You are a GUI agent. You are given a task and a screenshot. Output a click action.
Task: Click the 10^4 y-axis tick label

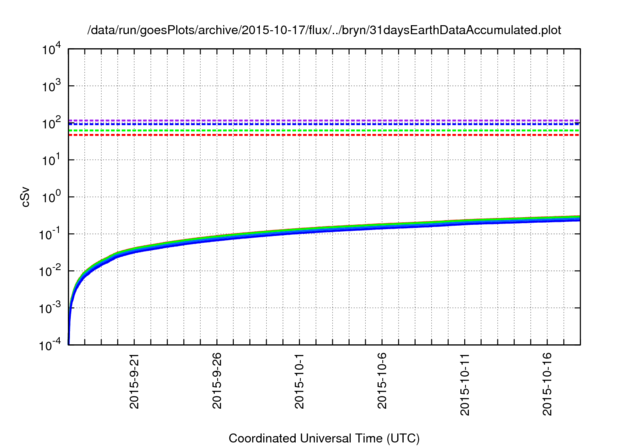tap(49, 49)
